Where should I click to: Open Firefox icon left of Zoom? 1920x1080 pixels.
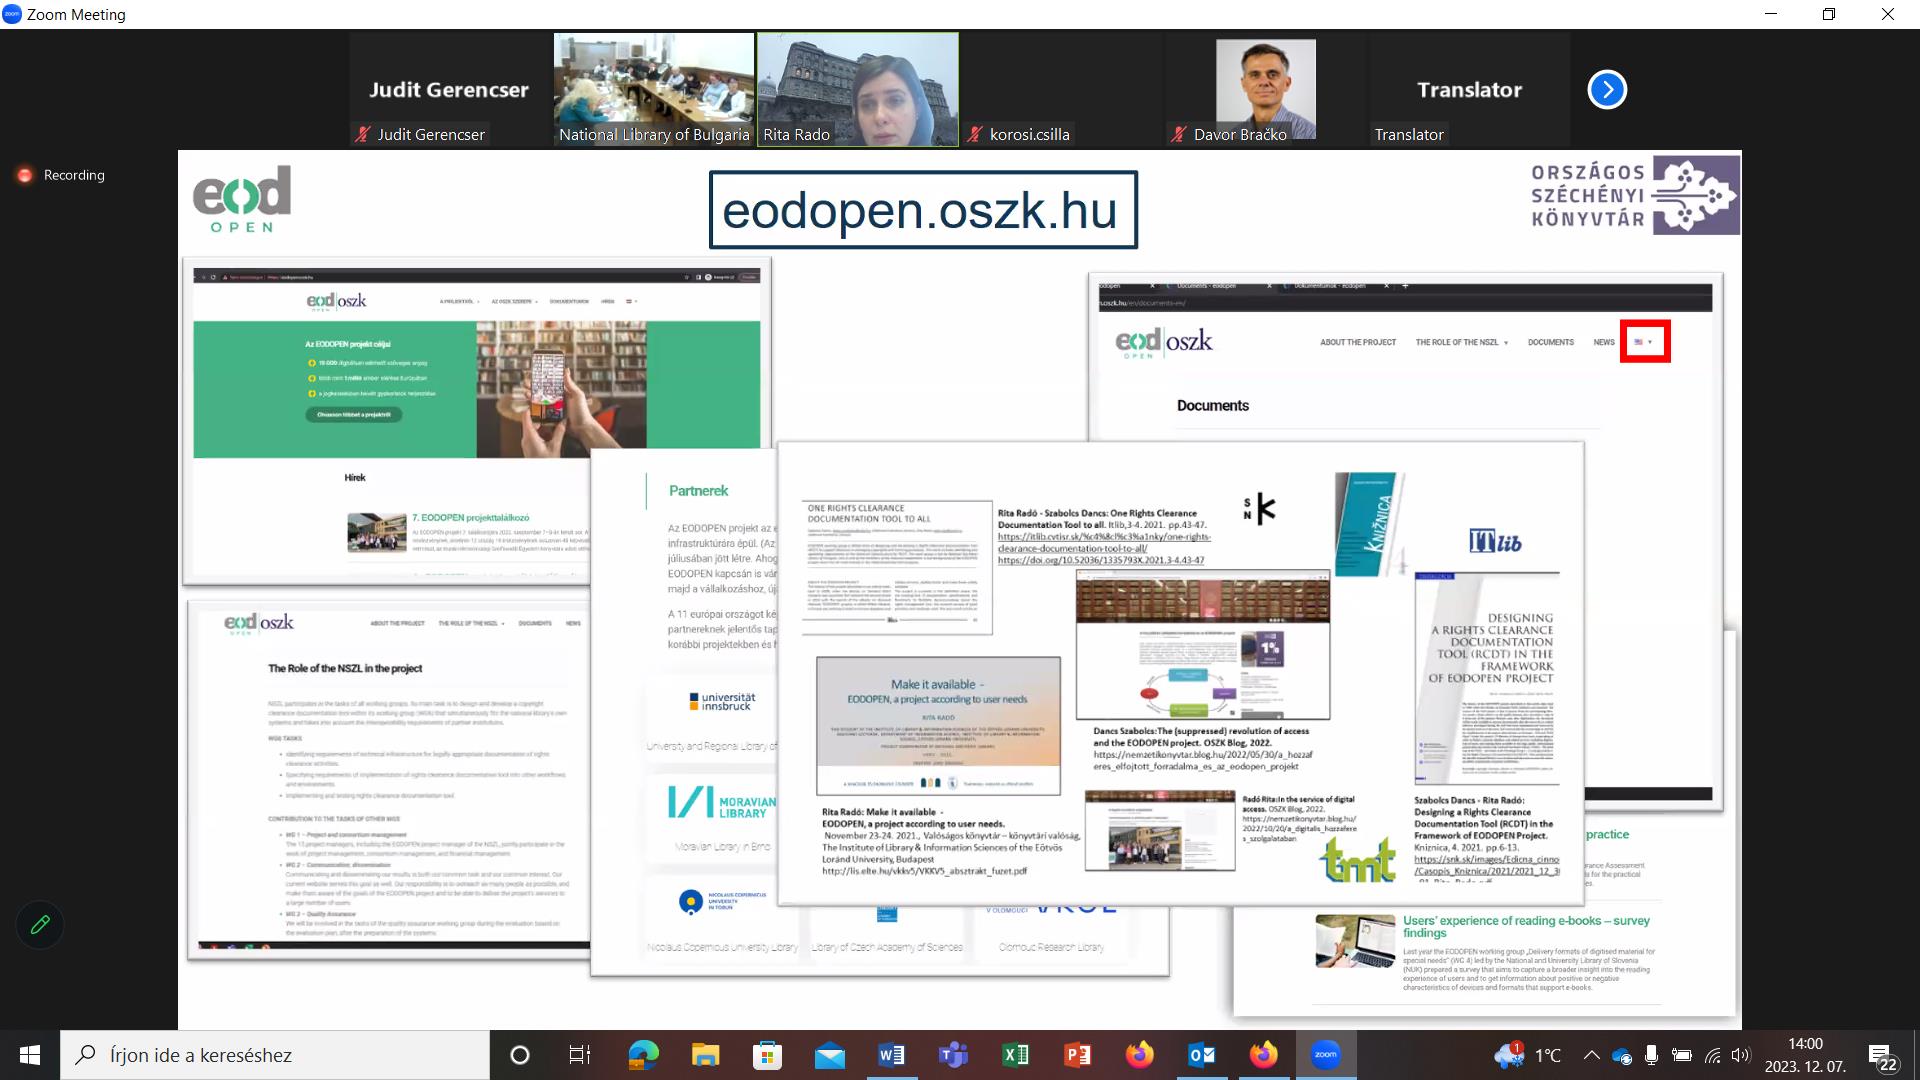tap(1263, 1055)
